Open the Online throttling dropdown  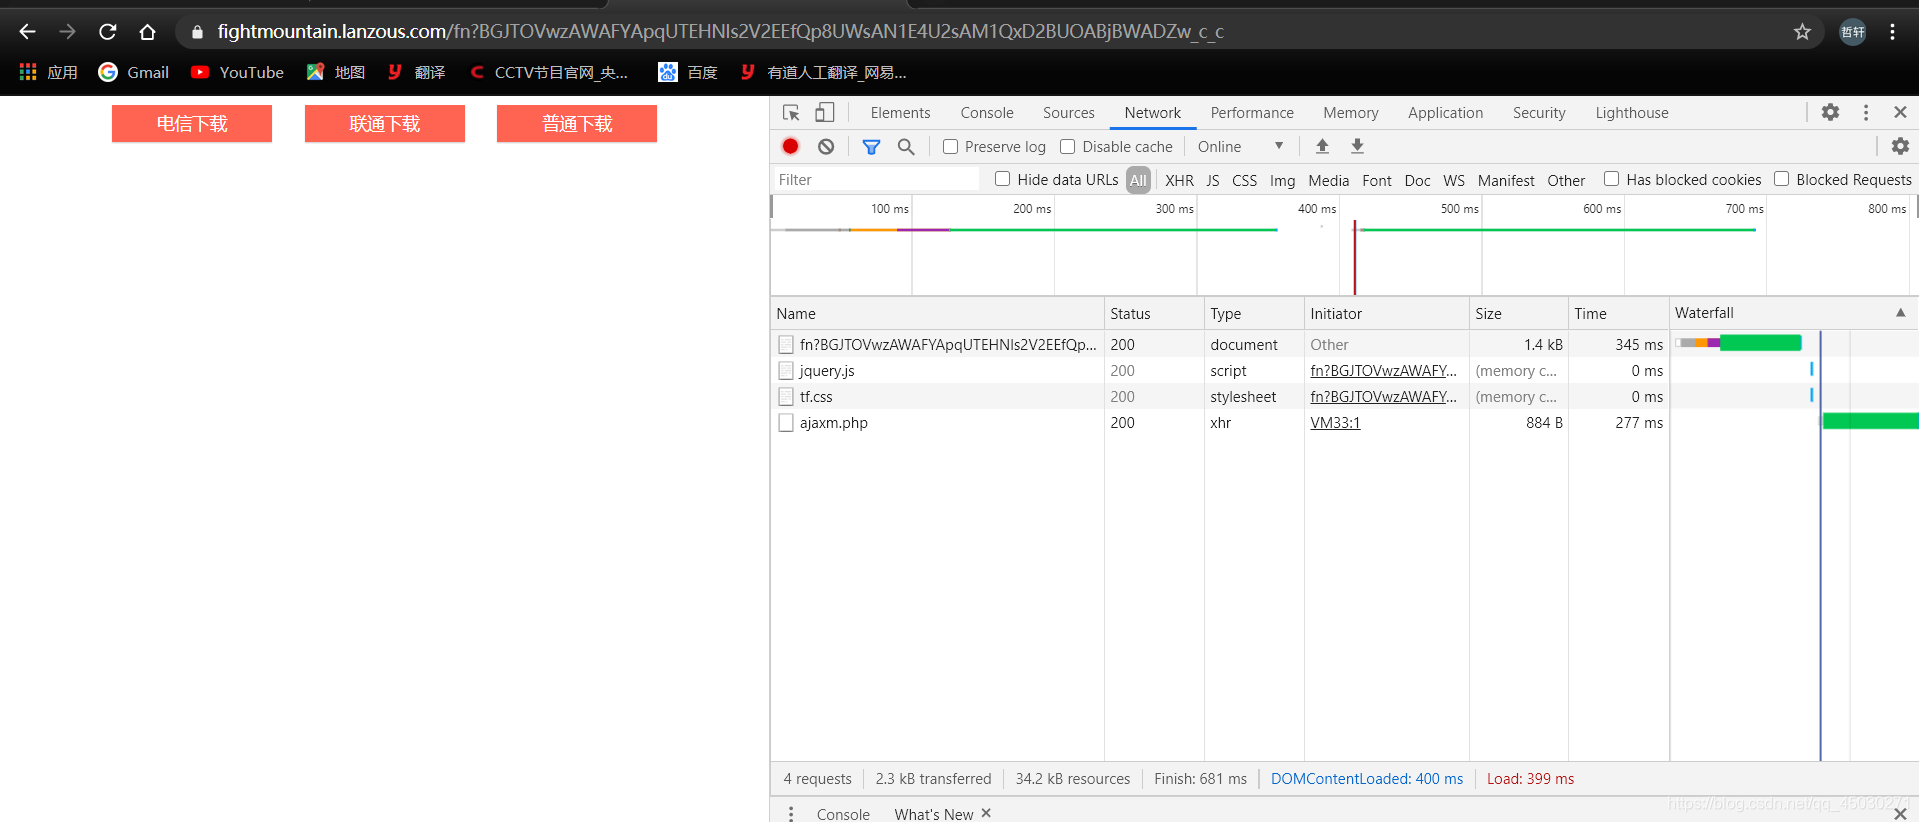(1240, 146)
